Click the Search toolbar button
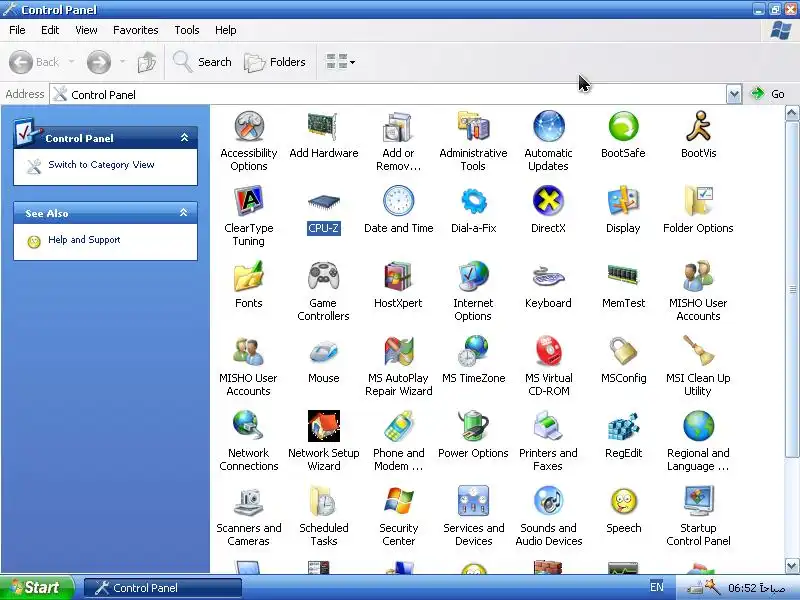800x600 pixels. (x=203, y=62)
